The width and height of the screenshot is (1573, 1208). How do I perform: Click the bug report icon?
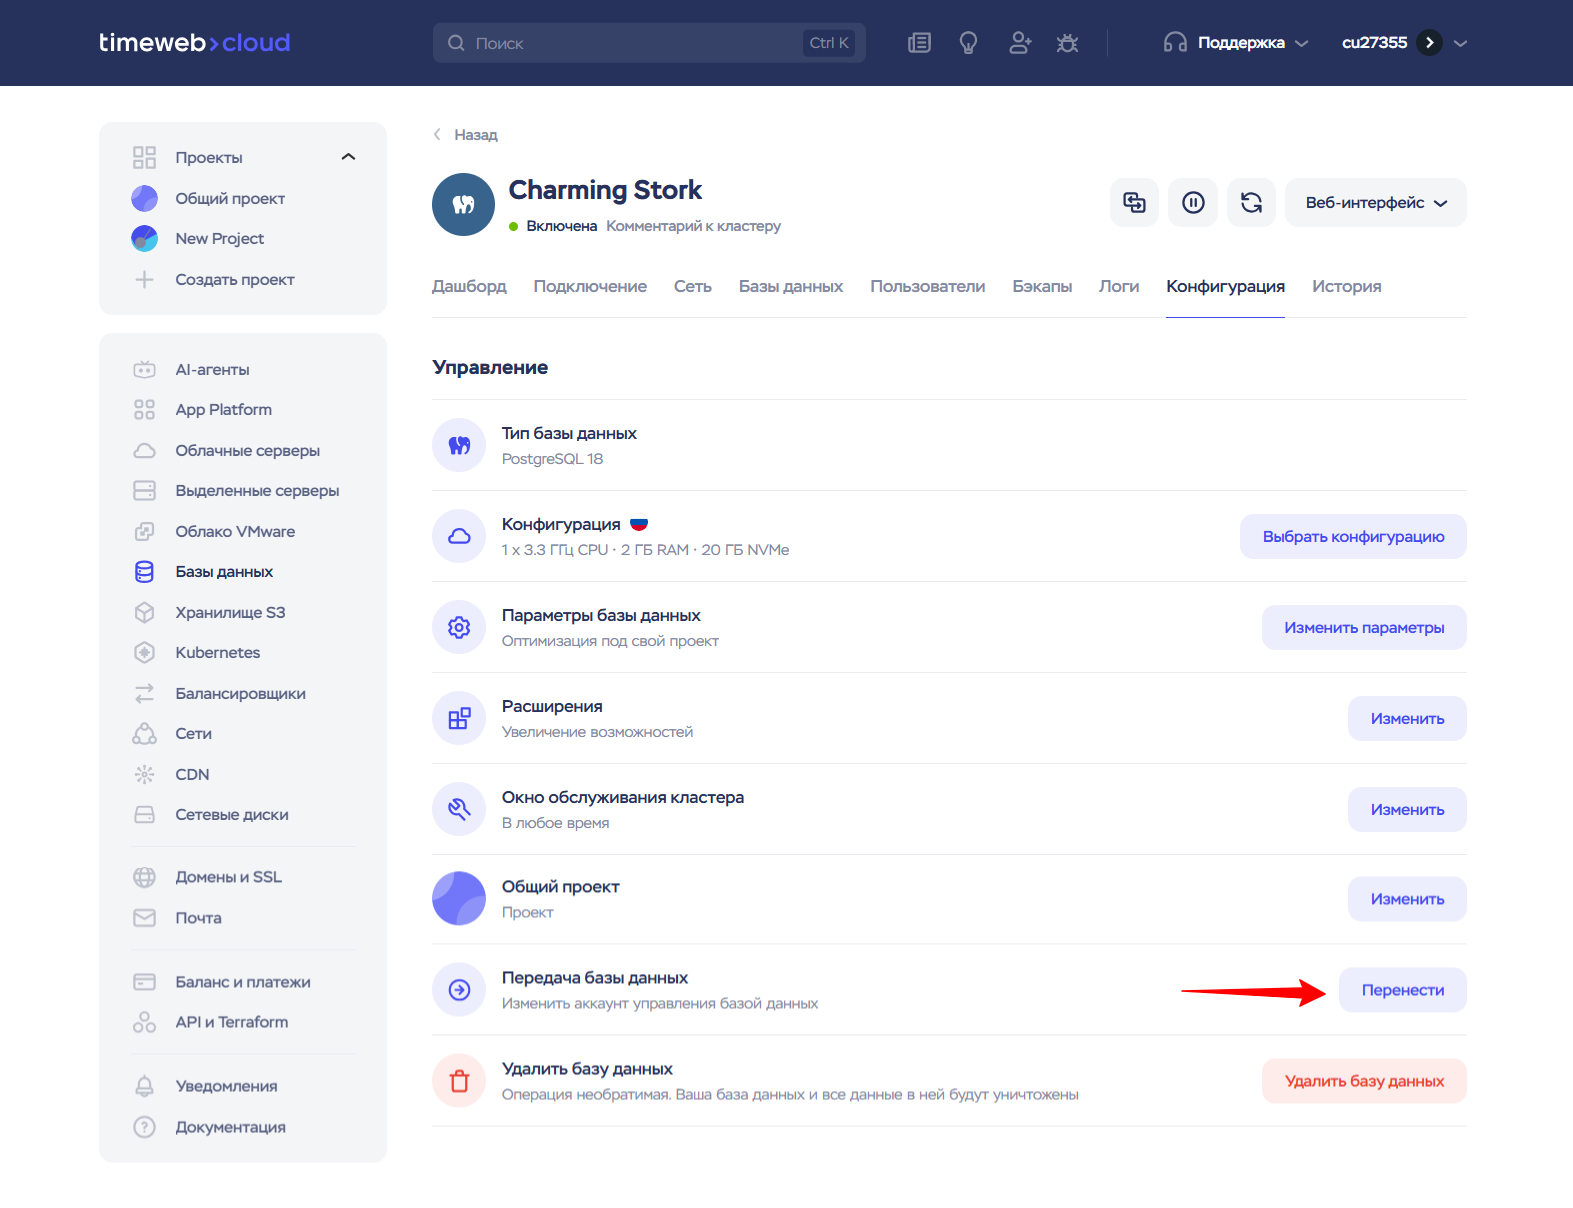click(1067, 43)
